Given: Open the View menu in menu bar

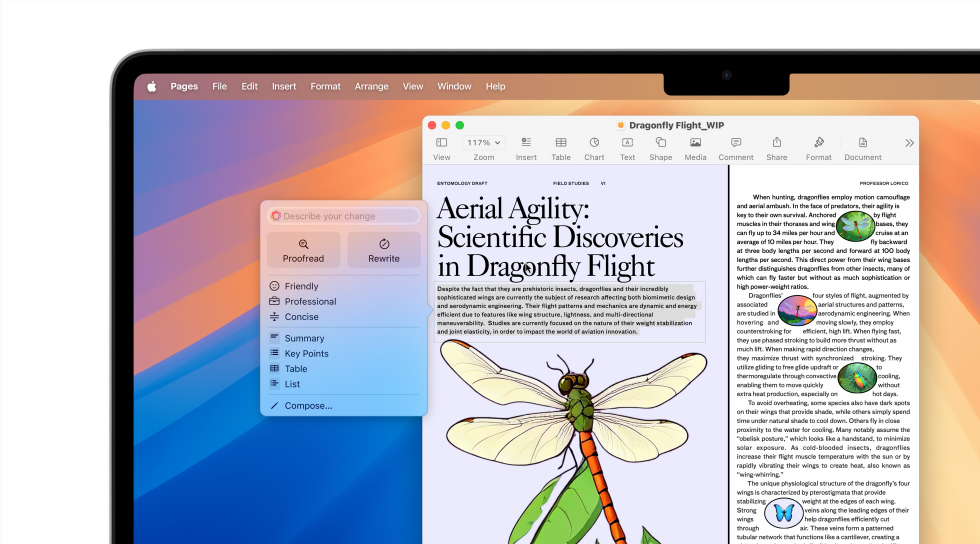Looking at the screenshot, I should [412, 86].
